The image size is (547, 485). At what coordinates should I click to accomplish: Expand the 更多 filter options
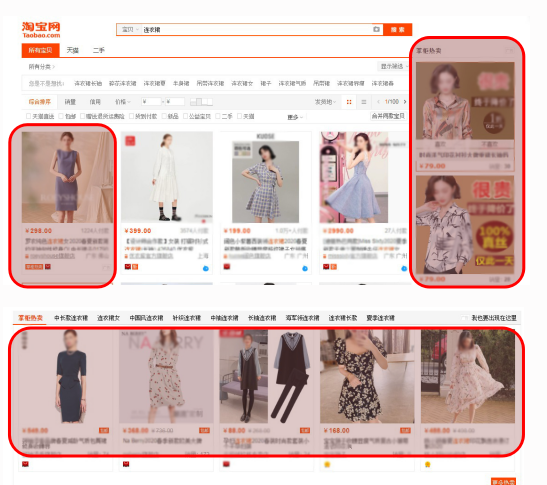[295, 117]
